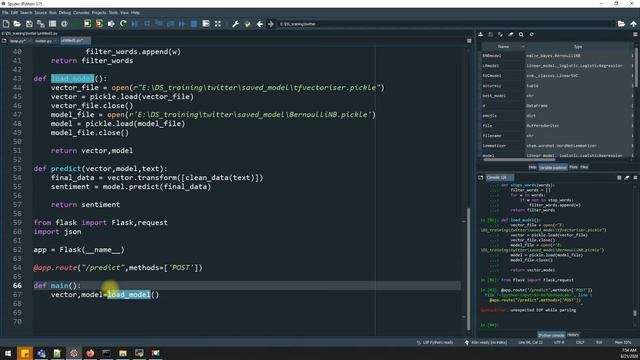Screen dimensions: 640x360
Task: Click the Re-run last script icon
Action: click(x=123, y=24)
